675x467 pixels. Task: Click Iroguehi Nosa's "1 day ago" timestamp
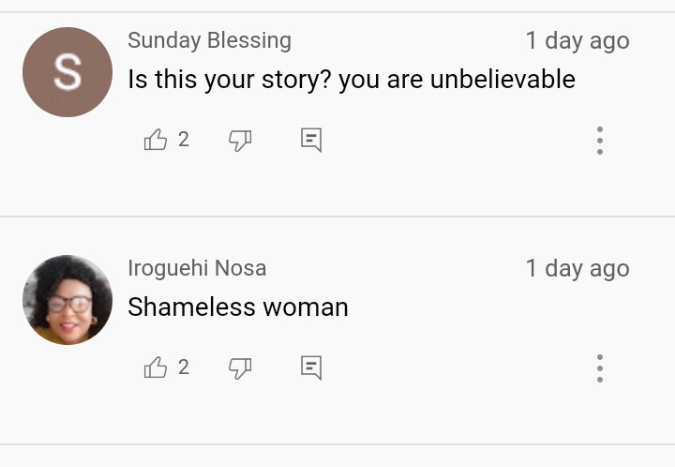tap(577, 269)
